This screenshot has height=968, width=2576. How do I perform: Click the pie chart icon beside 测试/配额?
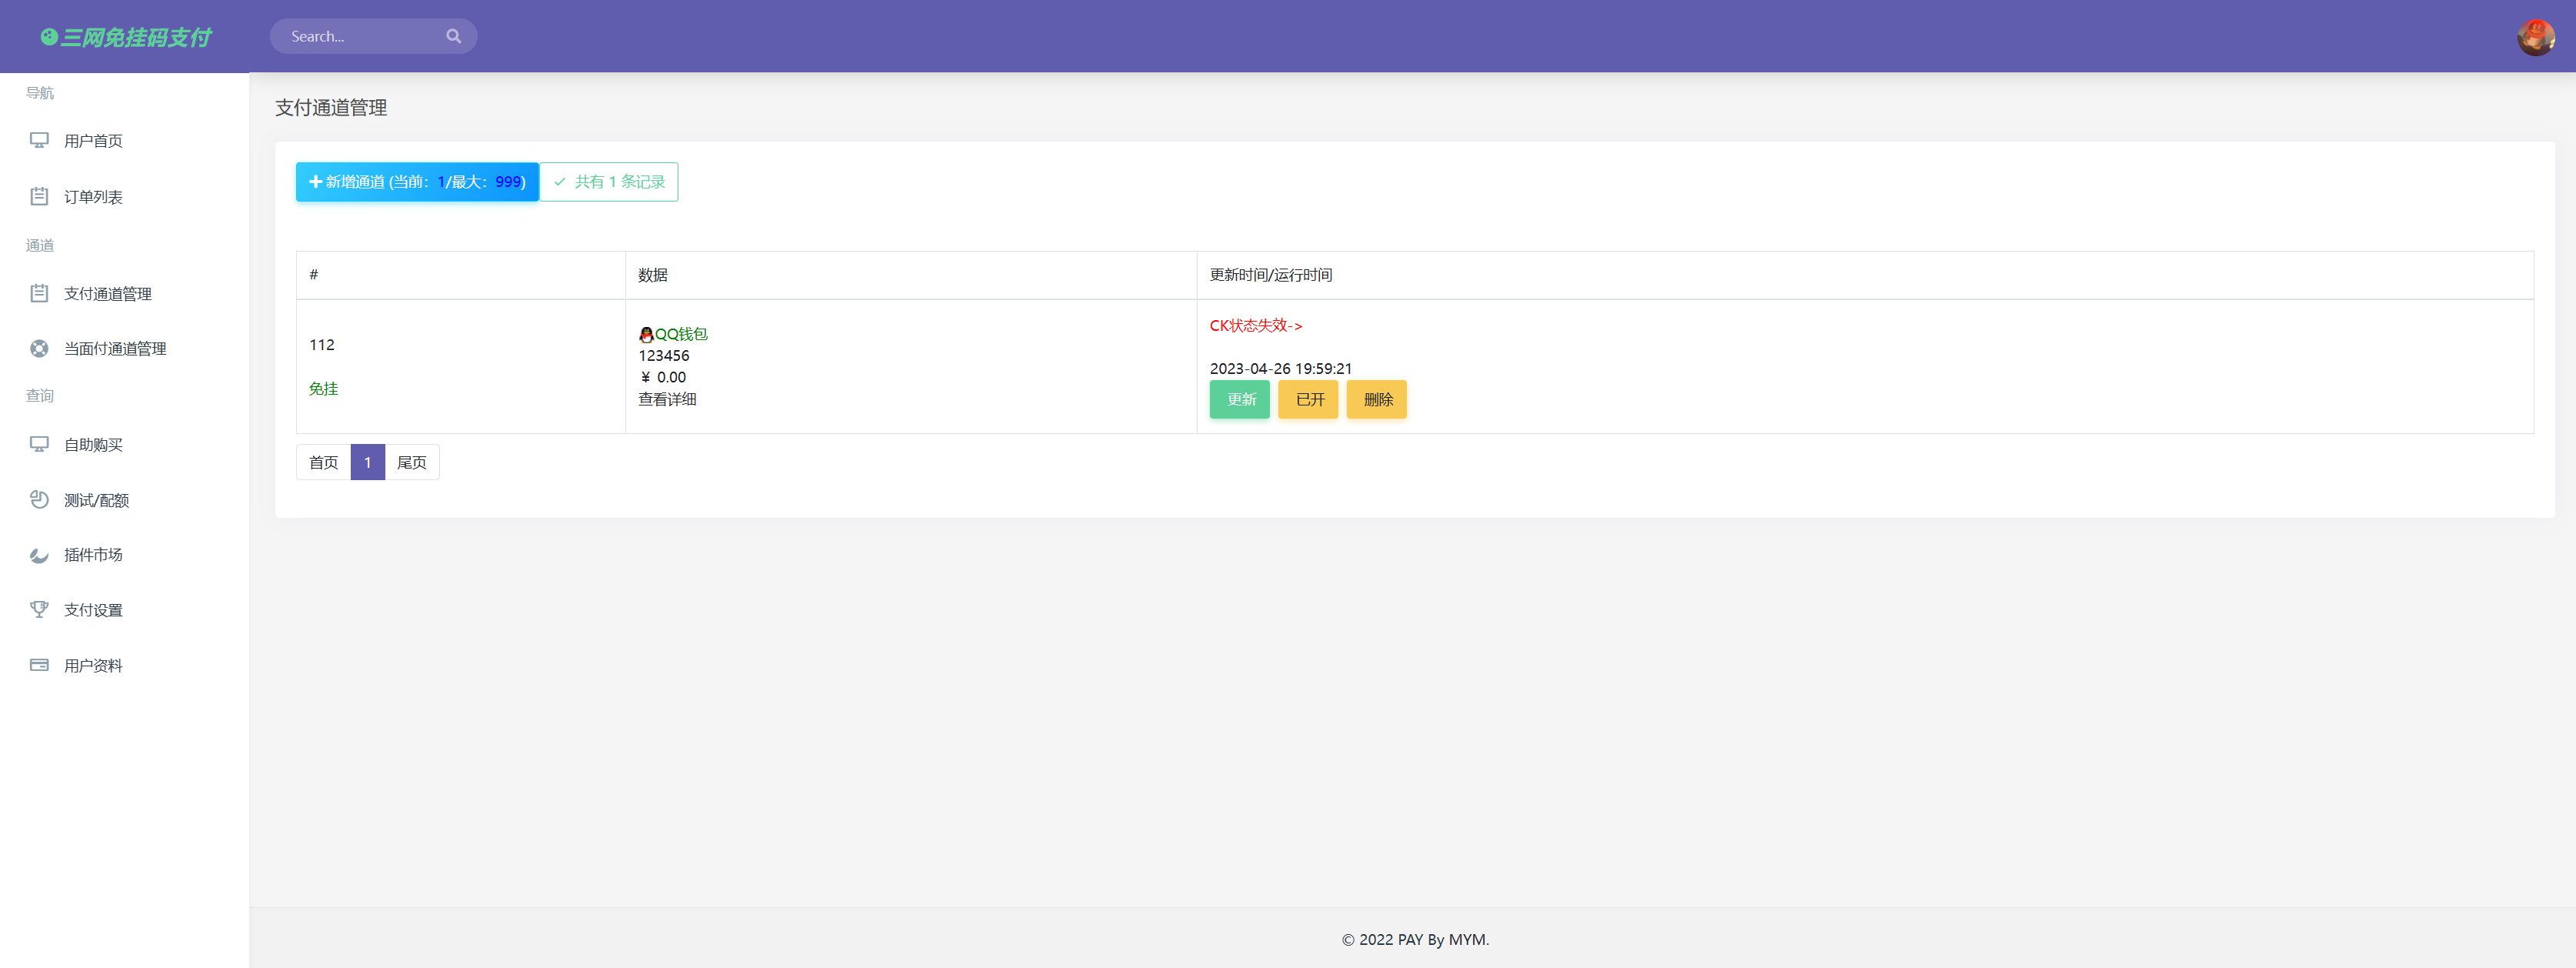click(x=39, y=500)
